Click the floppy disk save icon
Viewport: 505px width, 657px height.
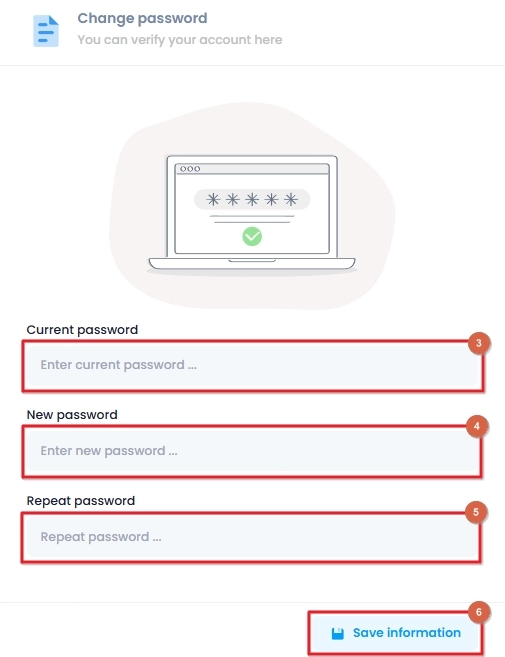pos(337,634)
